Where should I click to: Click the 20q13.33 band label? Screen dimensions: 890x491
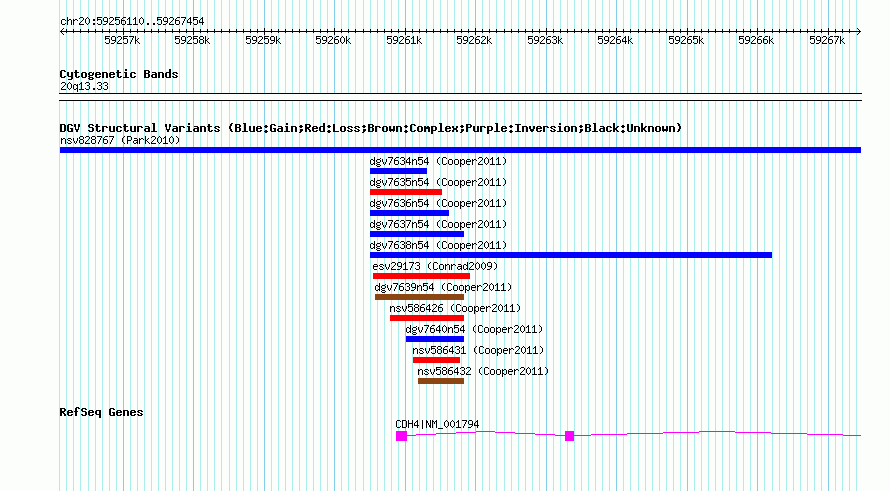pyautogui.click(x=84, y=86)
